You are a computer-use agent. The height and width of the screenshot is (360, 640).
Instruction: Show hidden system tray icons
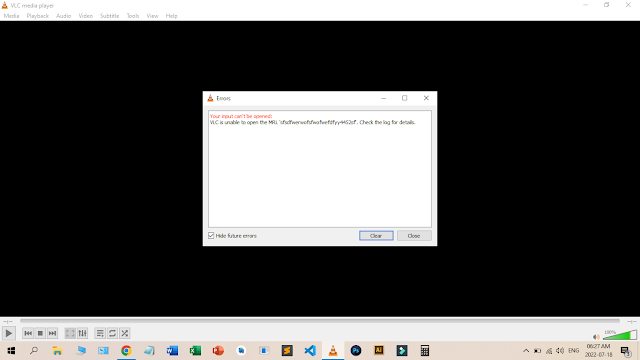point(526,351)
